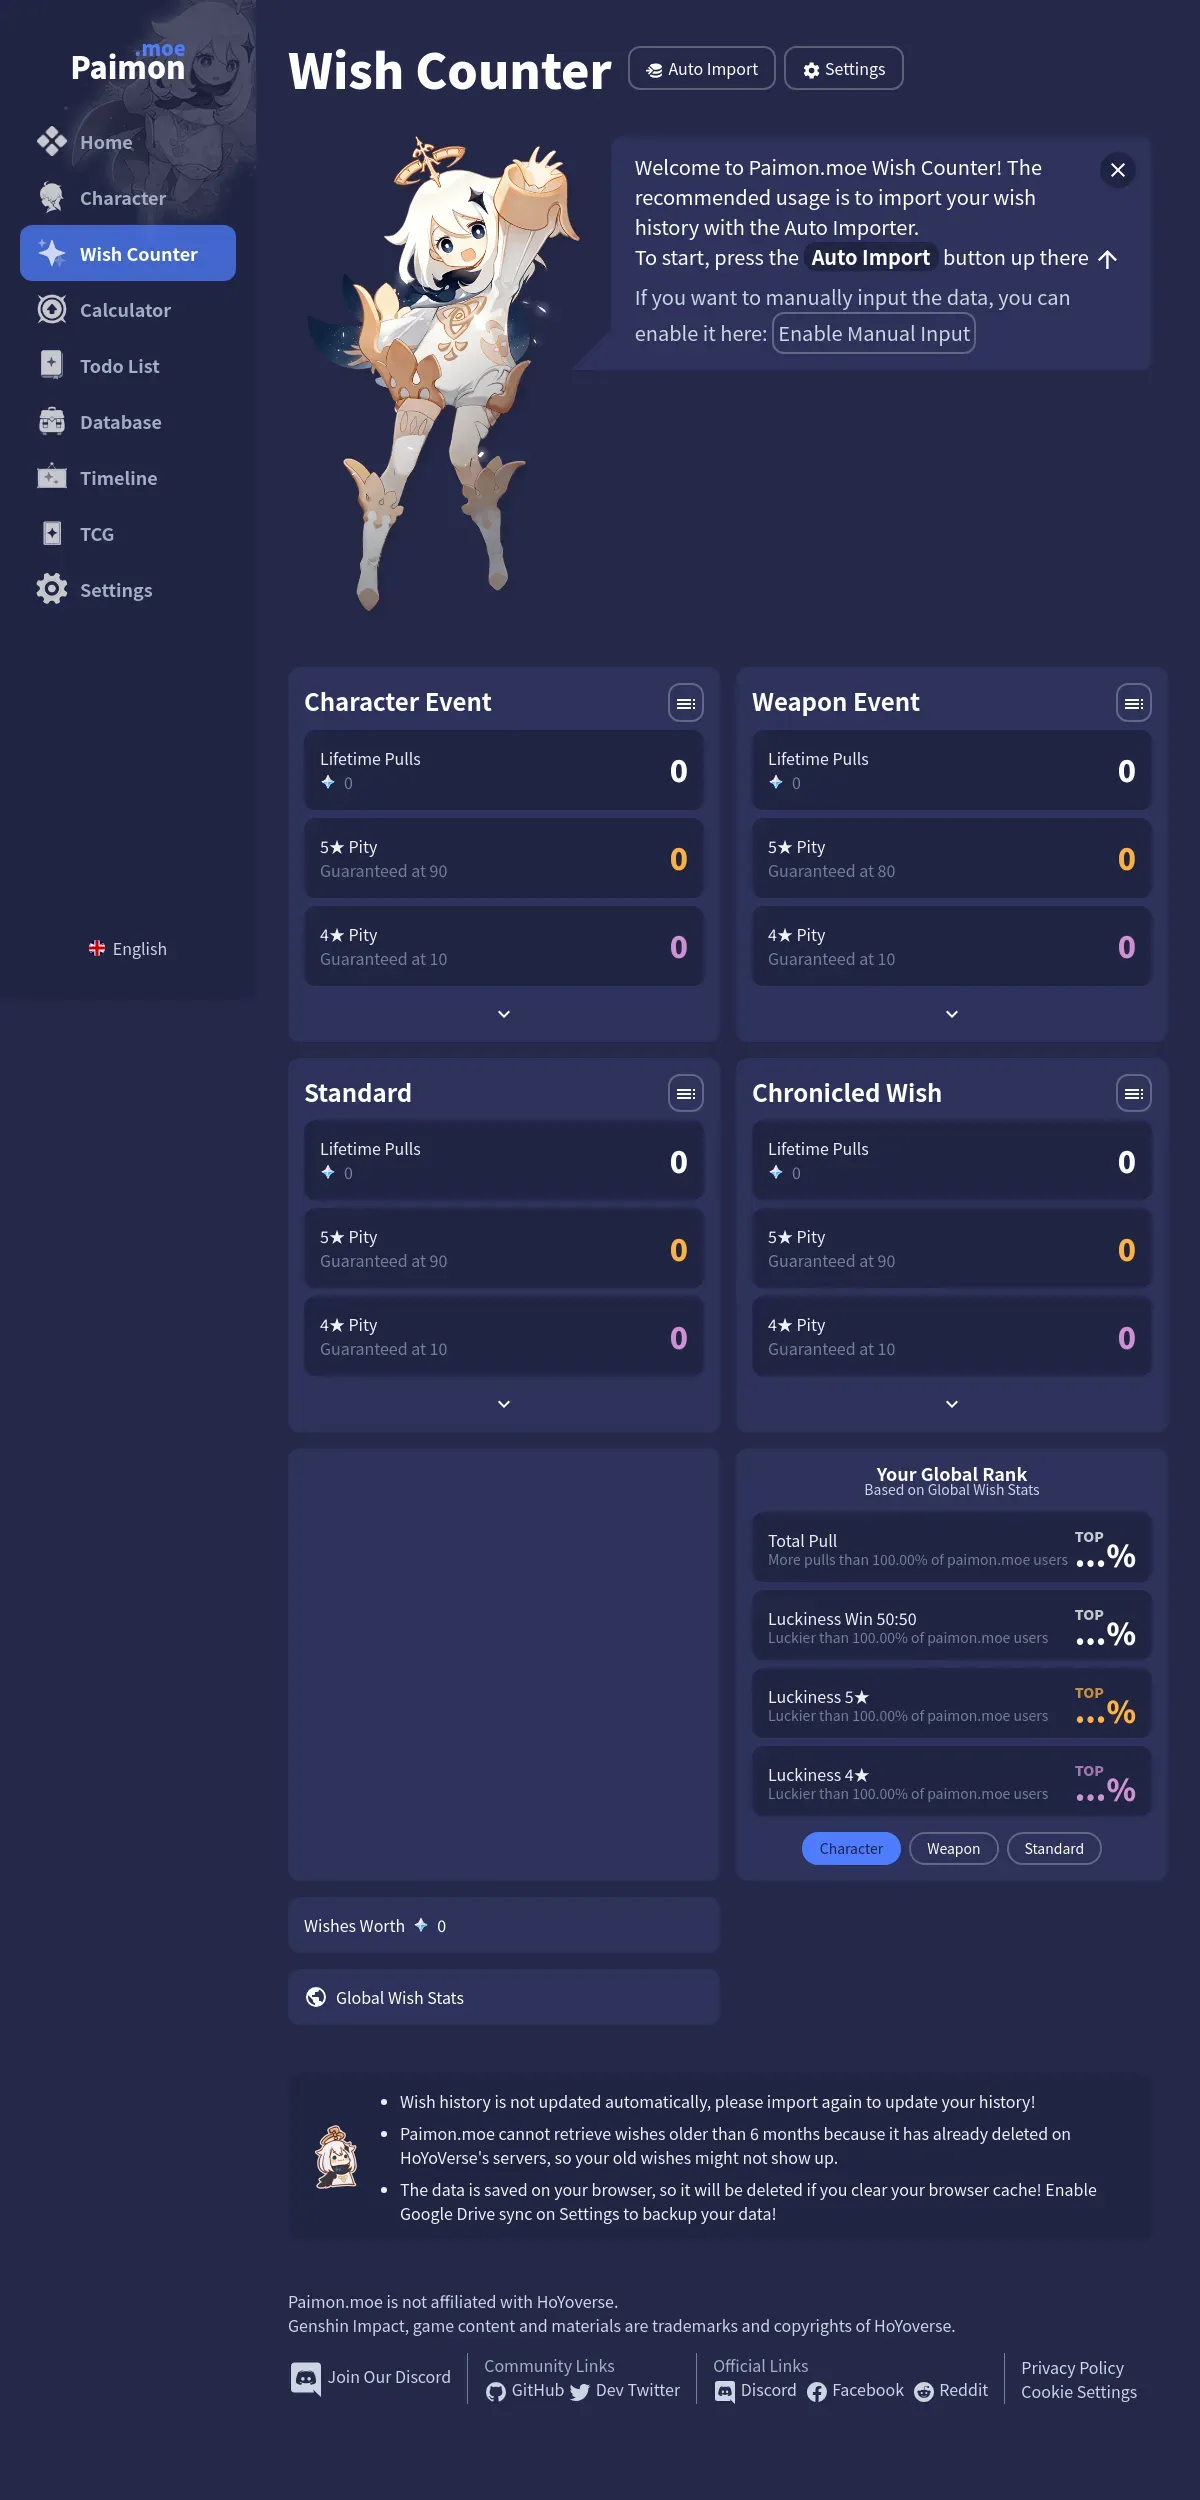Click the TCG card icon in sidebar
The width and height of the screenshot is (1200, 2500).
(52, 534)
